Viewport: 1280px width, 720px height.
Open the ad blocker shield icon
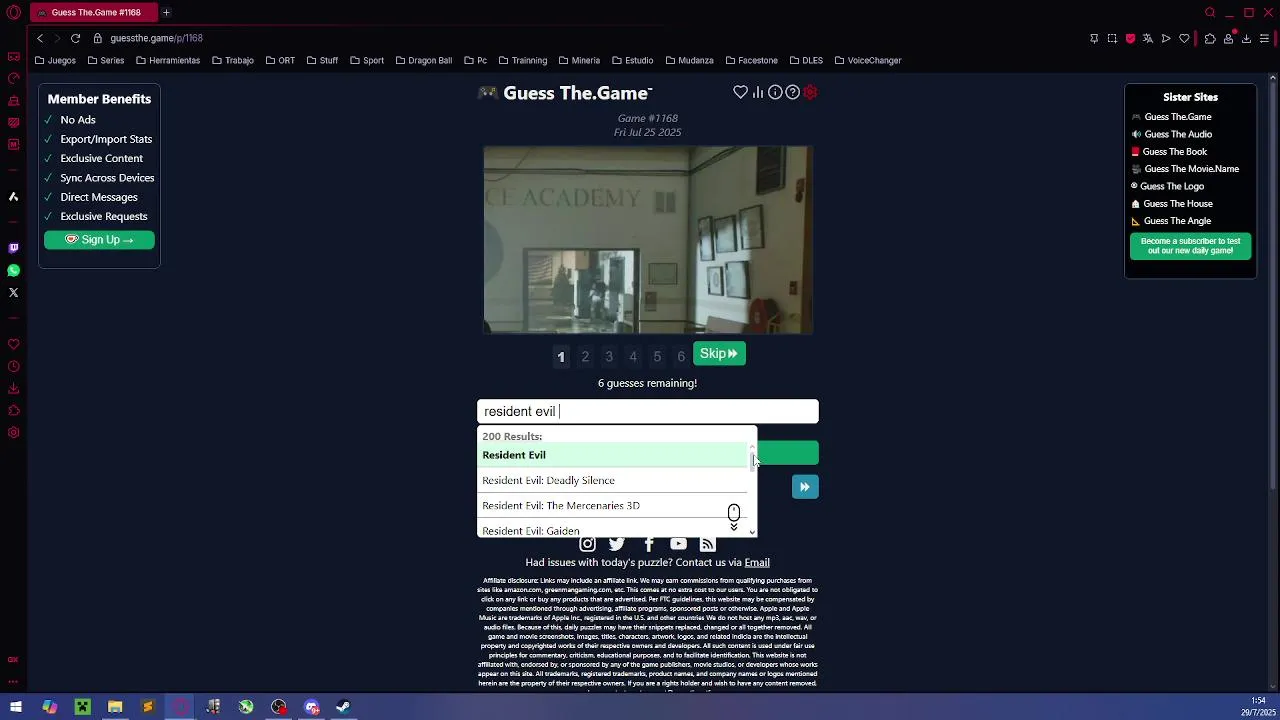pyautogui.click(x=1130, y=38)
